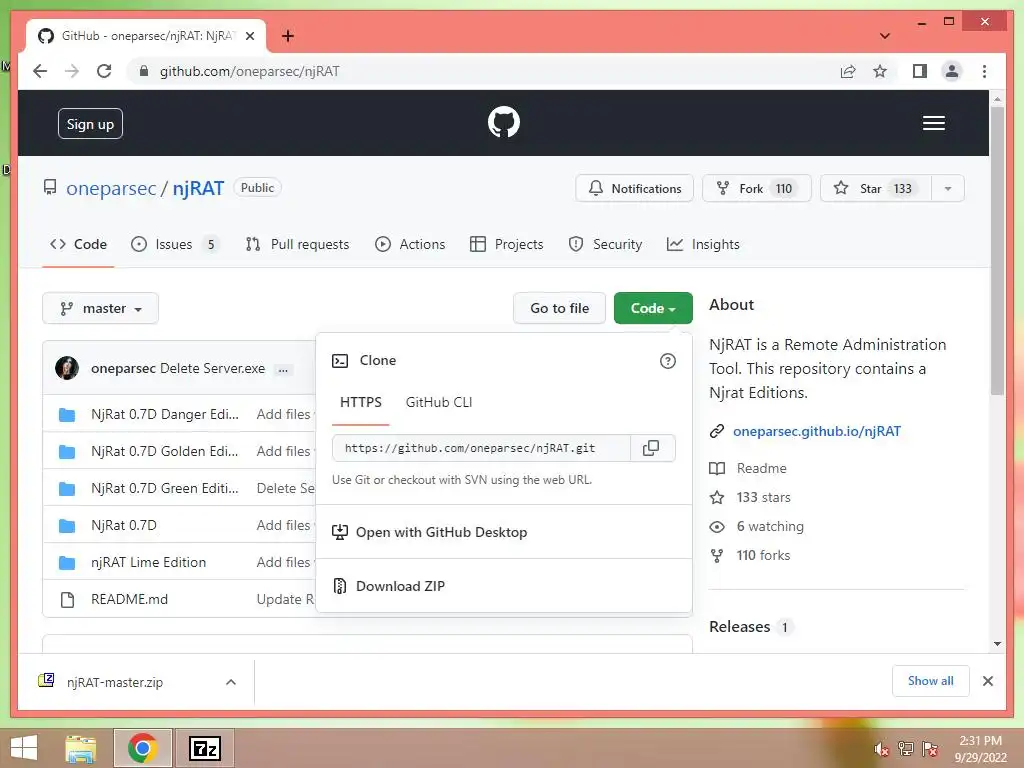Image resolution: width=1024 pixels, height=768 pixels.
Task: Open the Chrome profile avatar icon
Action: (952, 71)
